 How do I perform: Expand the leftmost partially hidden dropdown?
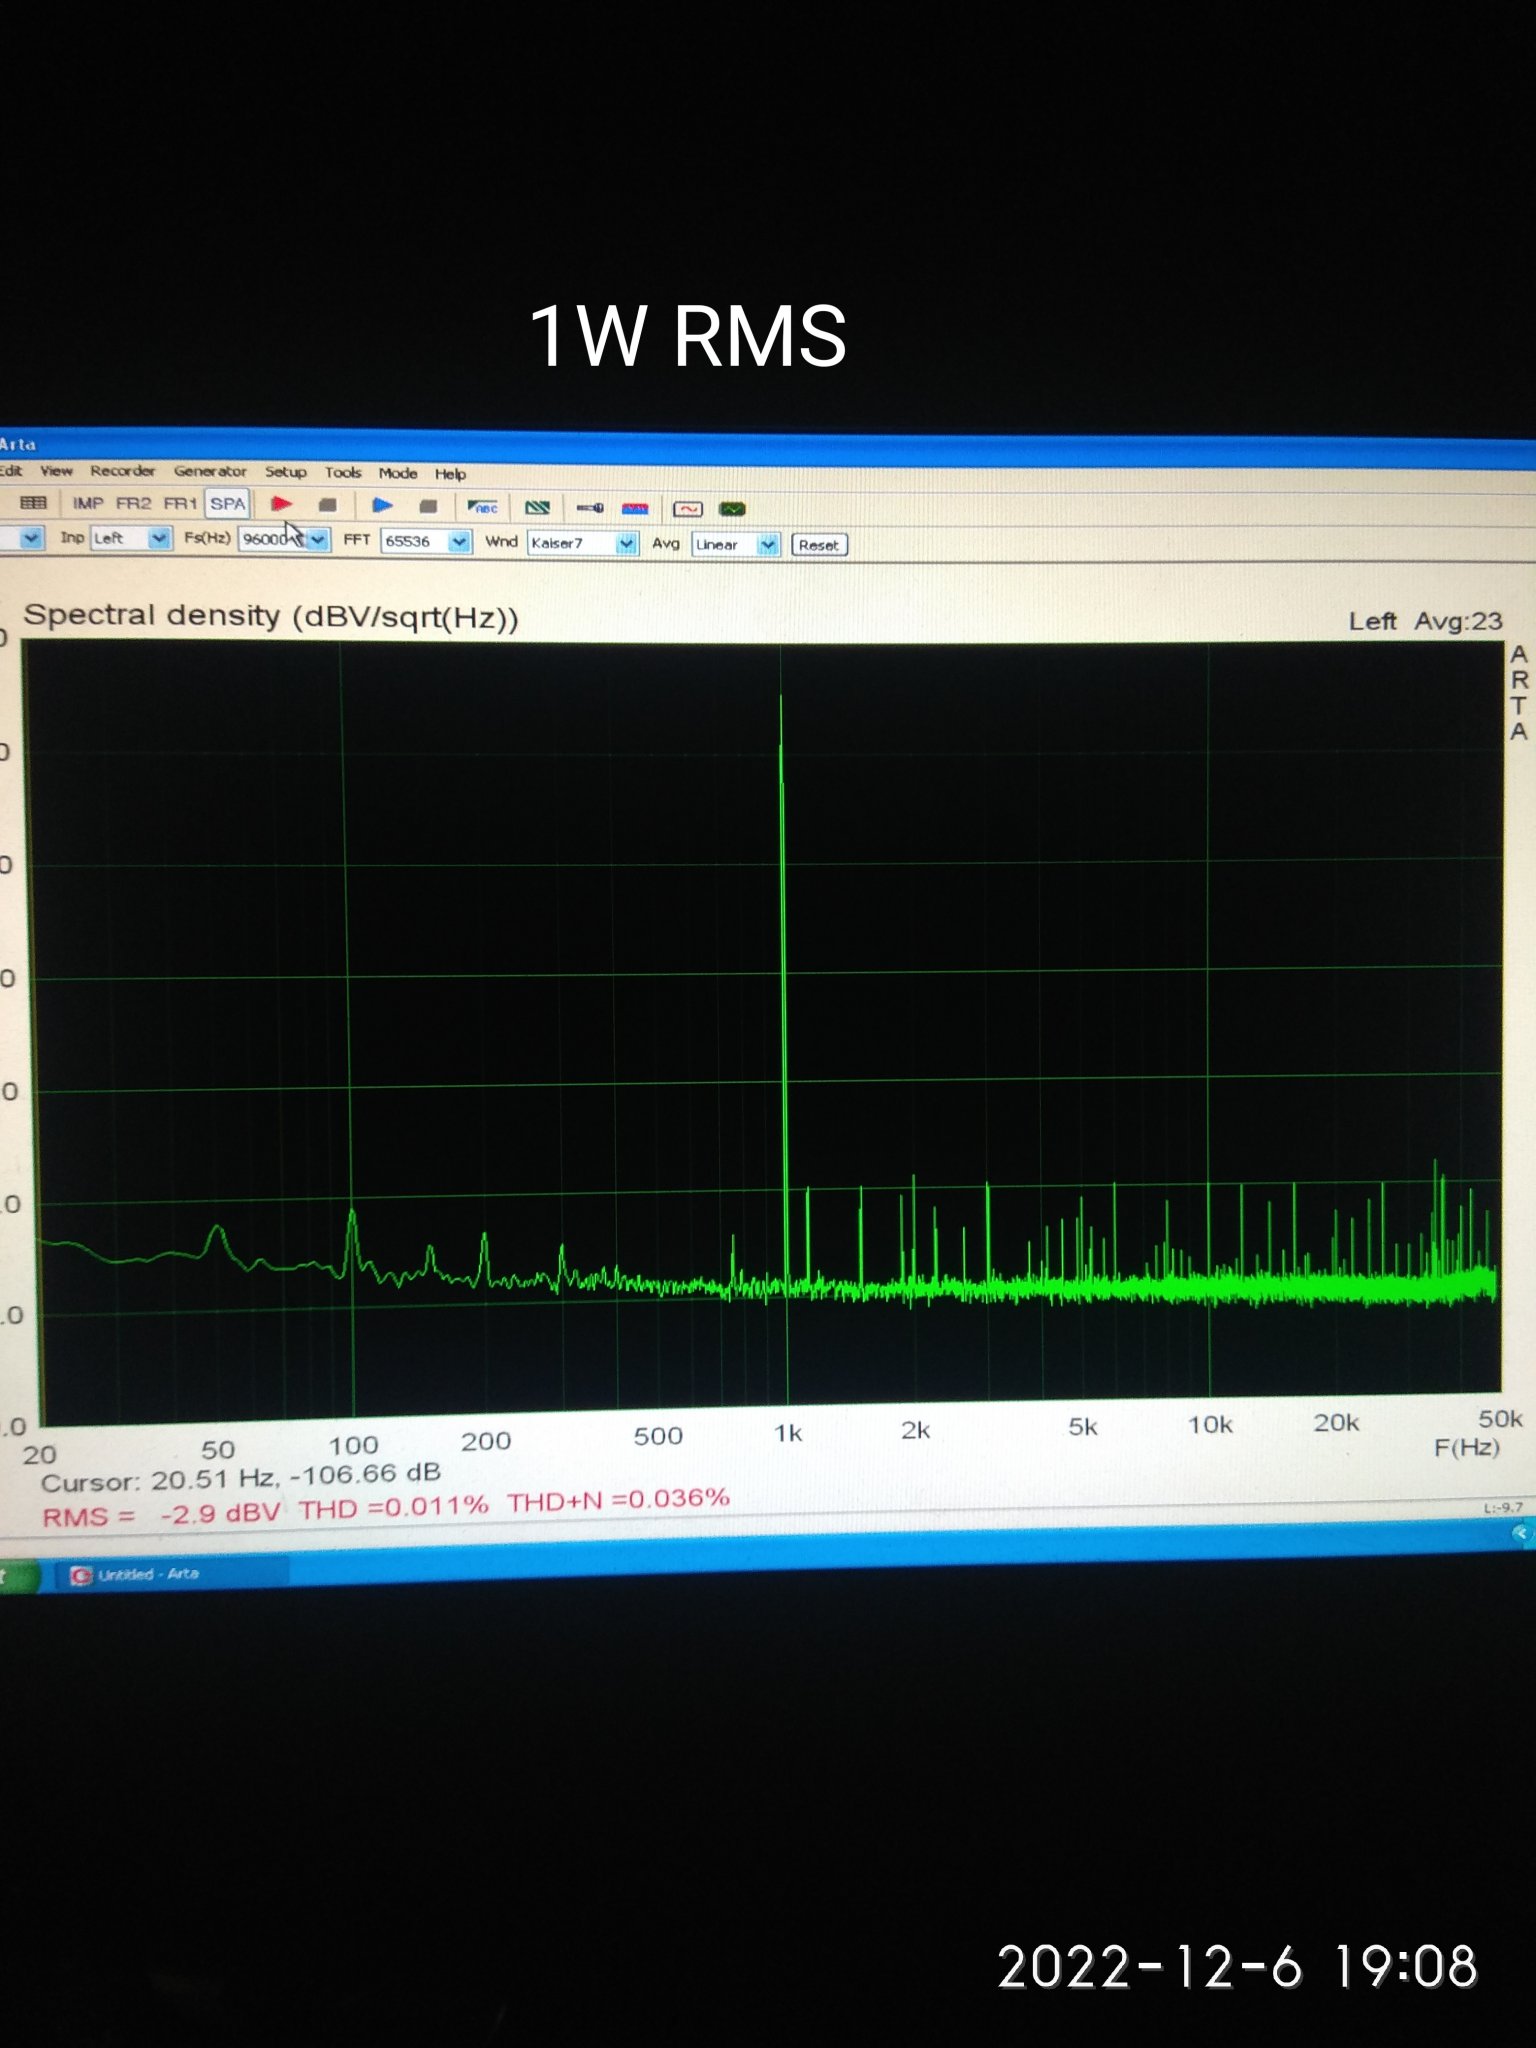coord(30,538)
